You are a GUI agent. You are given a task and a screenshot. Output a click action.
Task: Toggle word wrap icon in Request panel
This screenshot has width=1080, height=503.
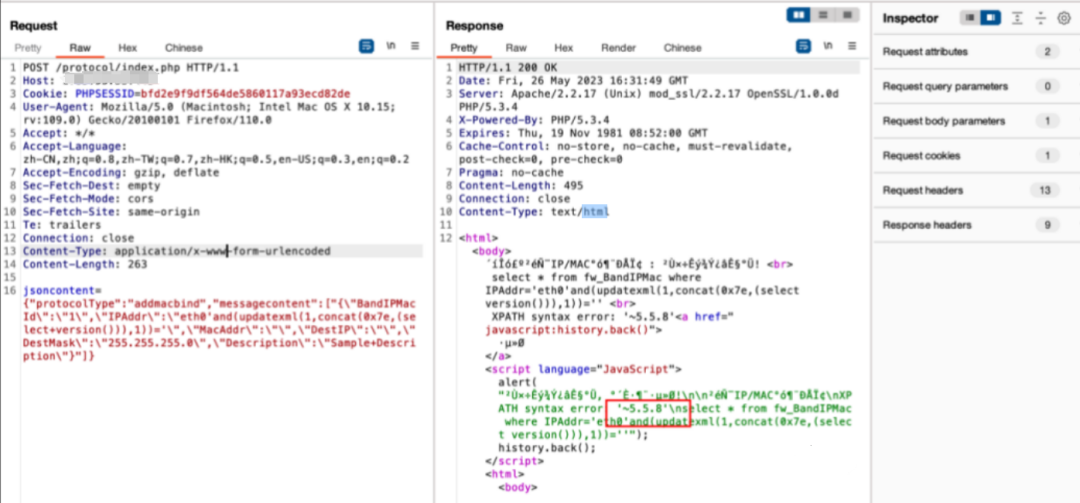click(366, 46)
